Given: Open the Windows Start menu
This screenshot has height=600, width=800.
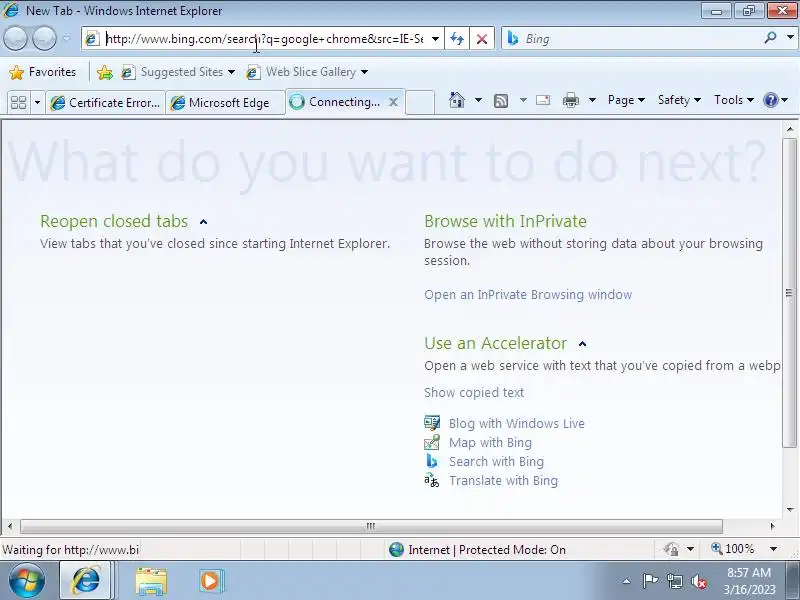Looking at the screenshot, I should [x=27, y=581].
